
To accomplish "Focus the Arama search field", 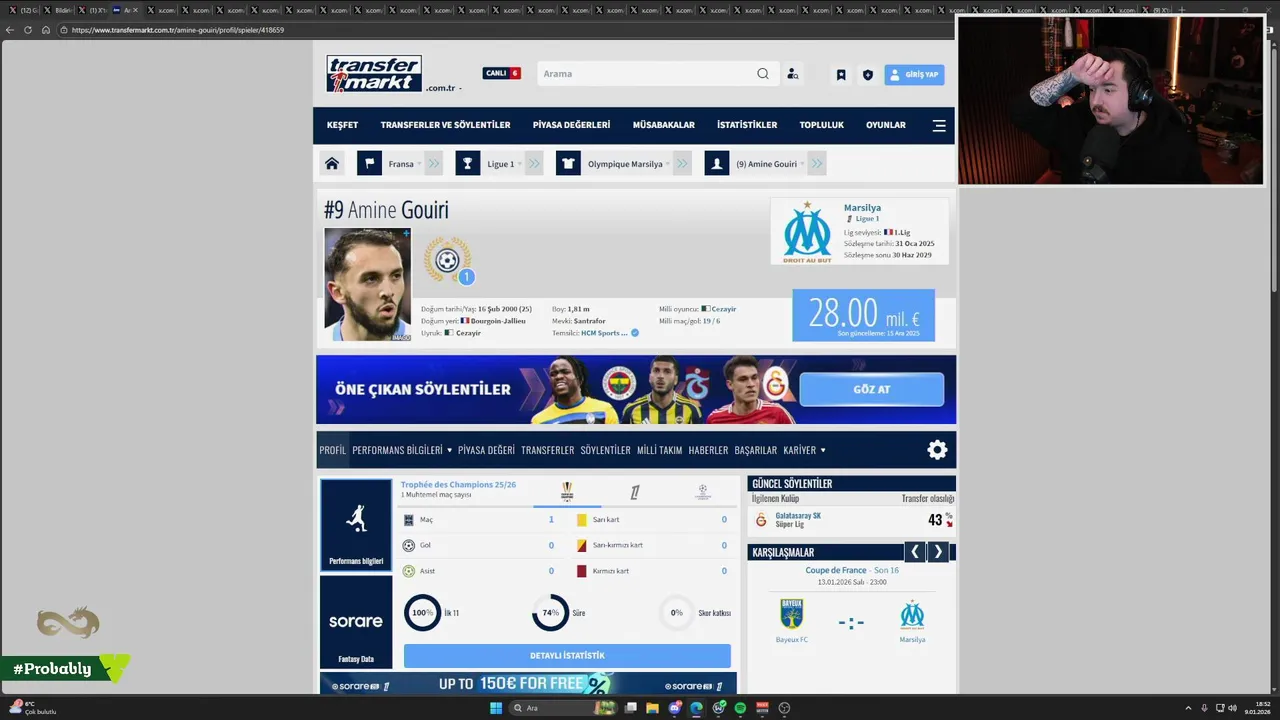I will 646,73.
